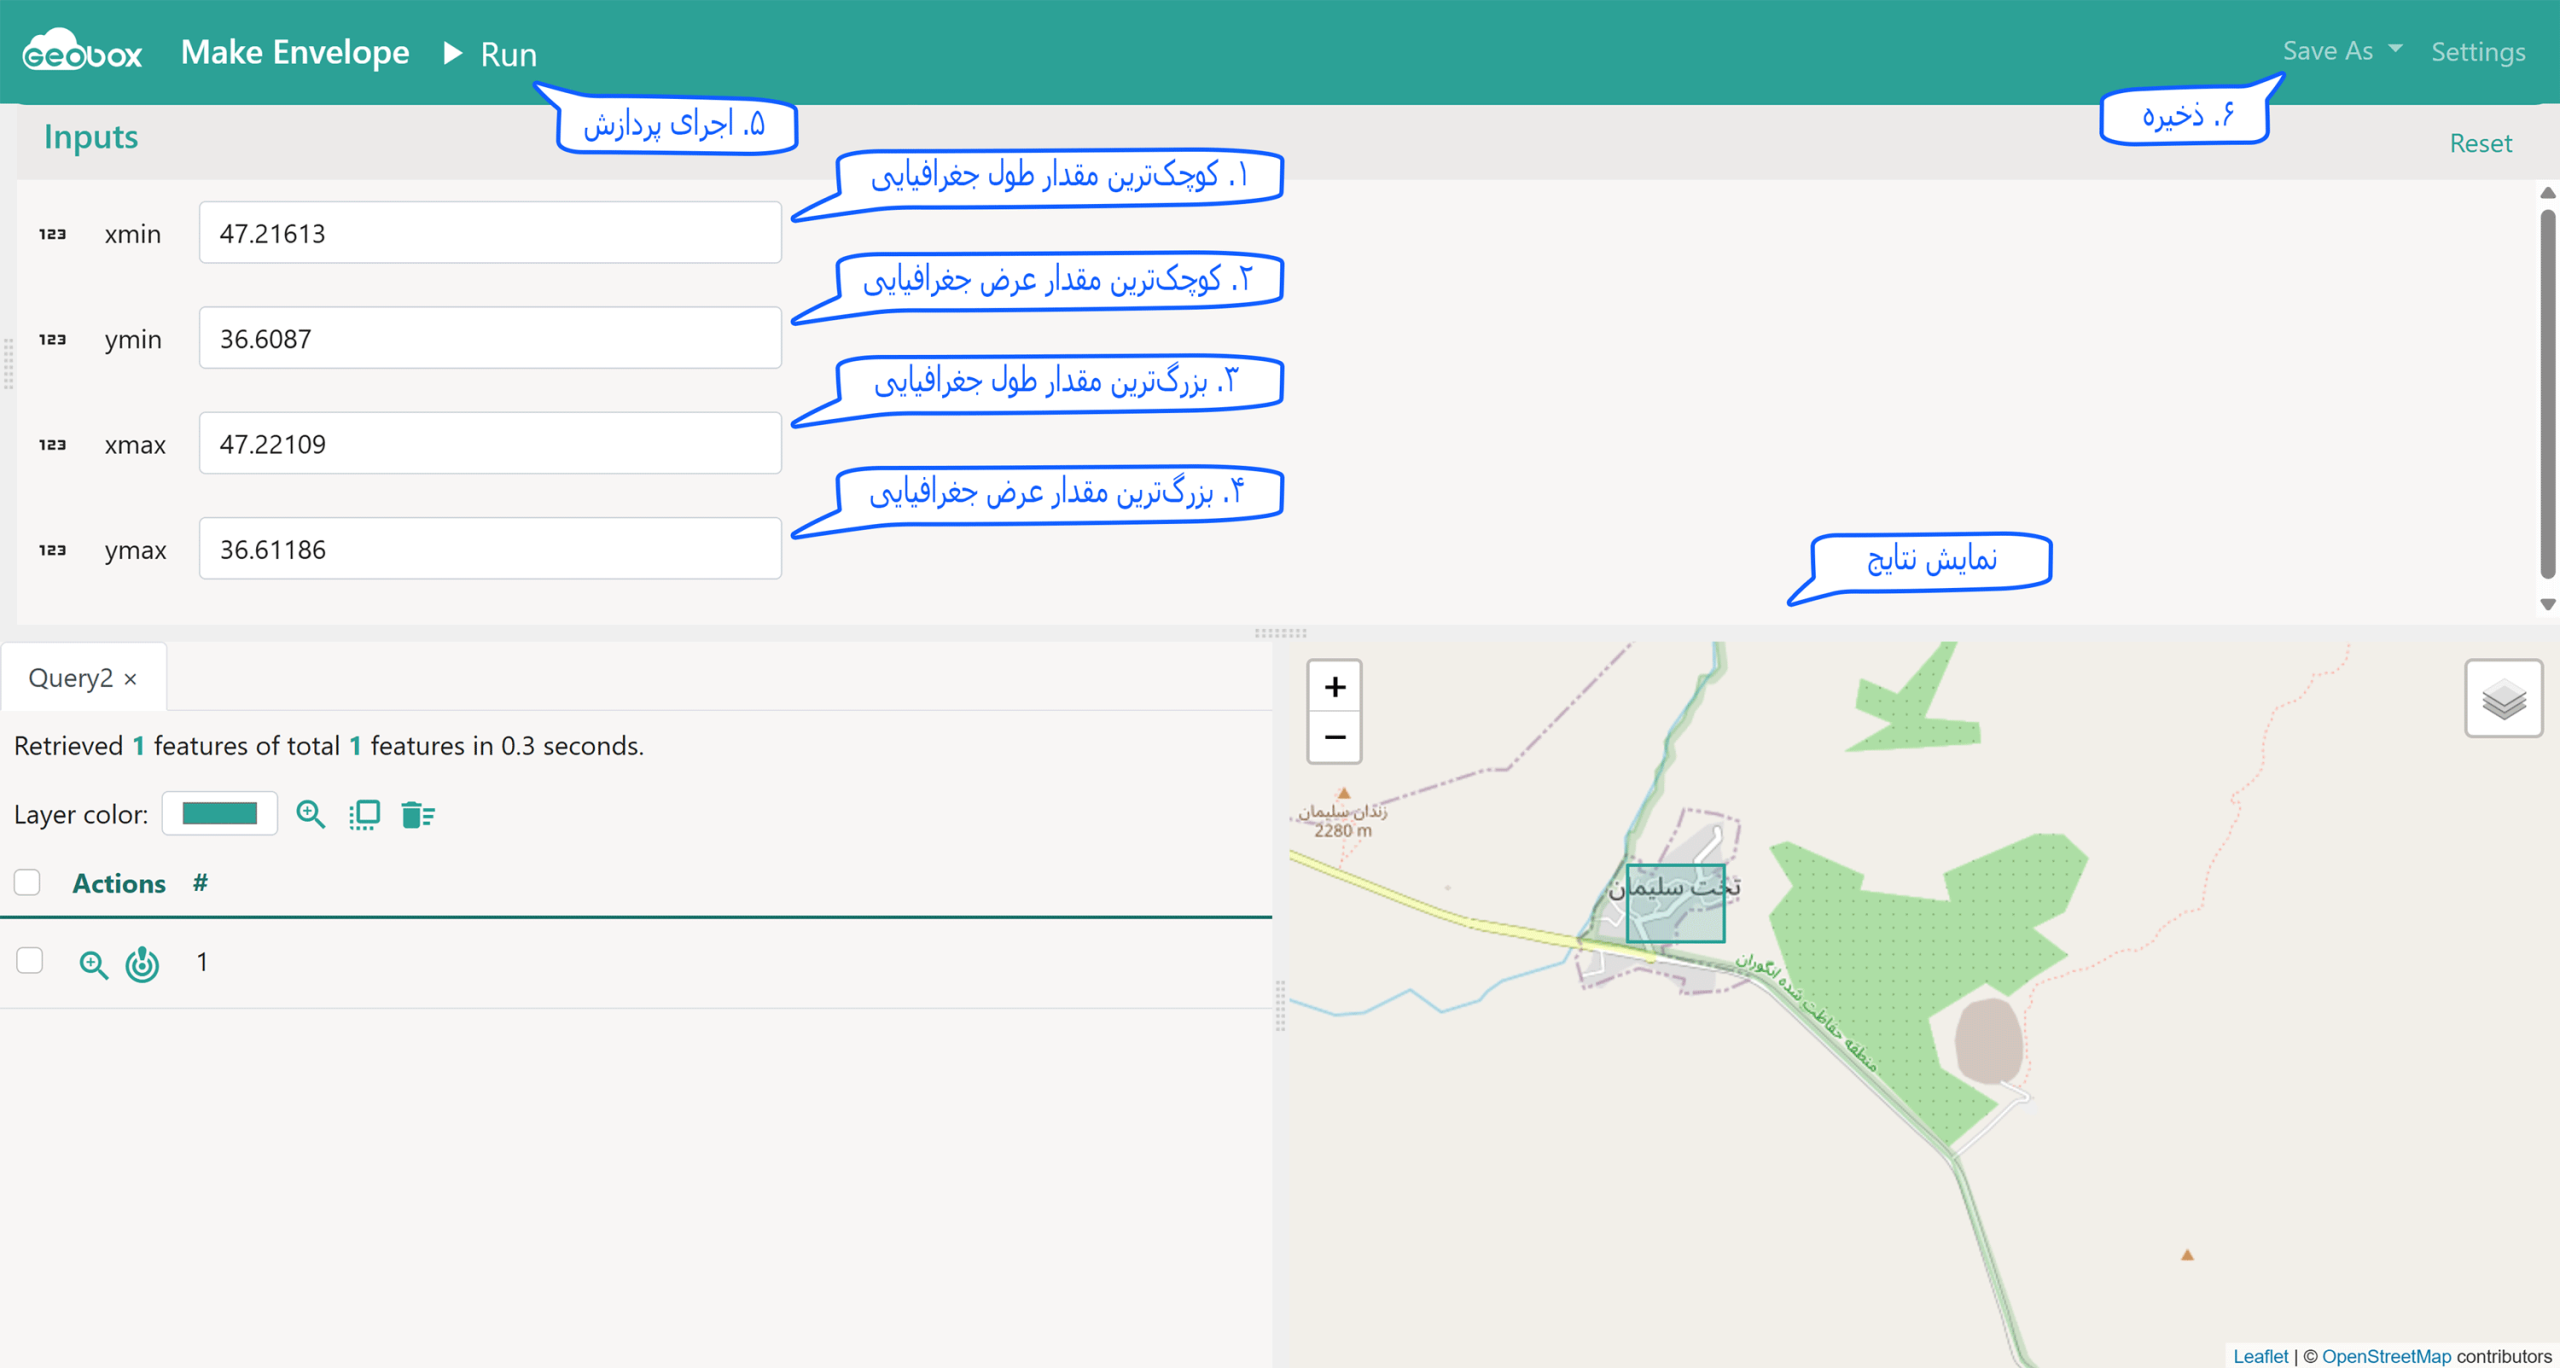The height and width of the screenshot is (1368, 2560).
Task: Click the xmin input field
Action: [490, 233]
